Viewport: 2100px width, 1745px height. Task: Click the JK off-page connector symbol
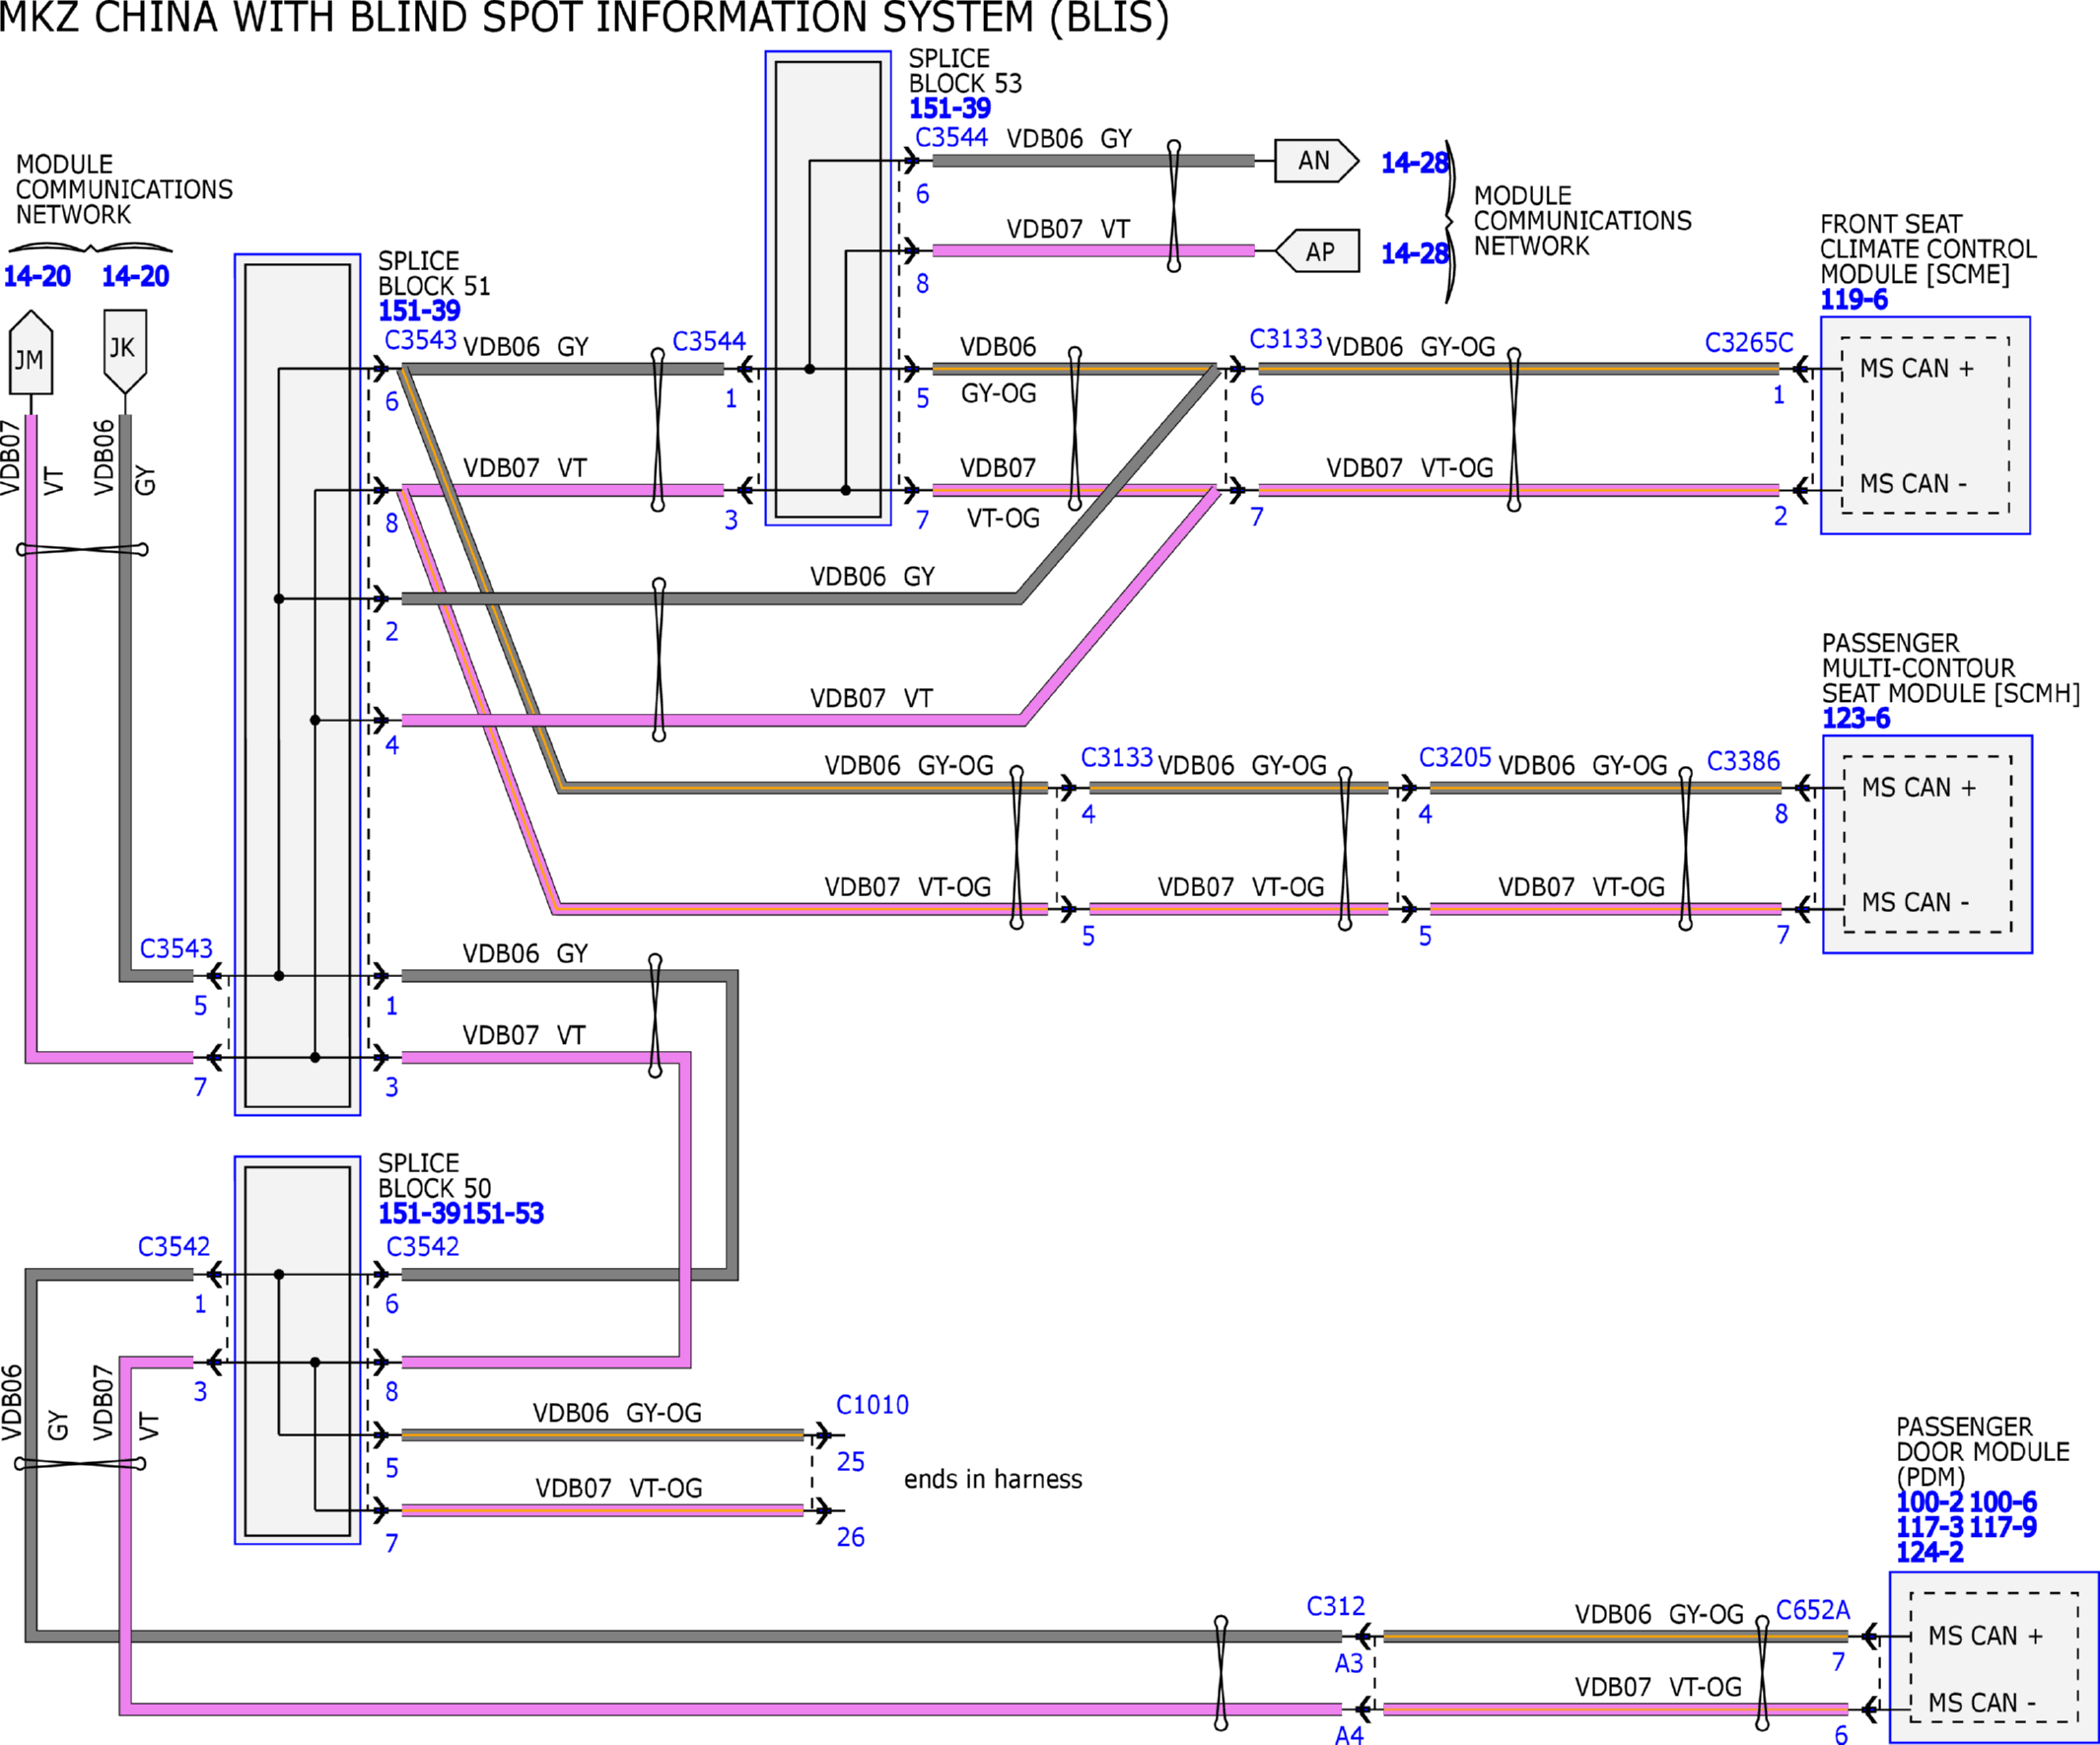pyautogui.click(x=125, y=351)
